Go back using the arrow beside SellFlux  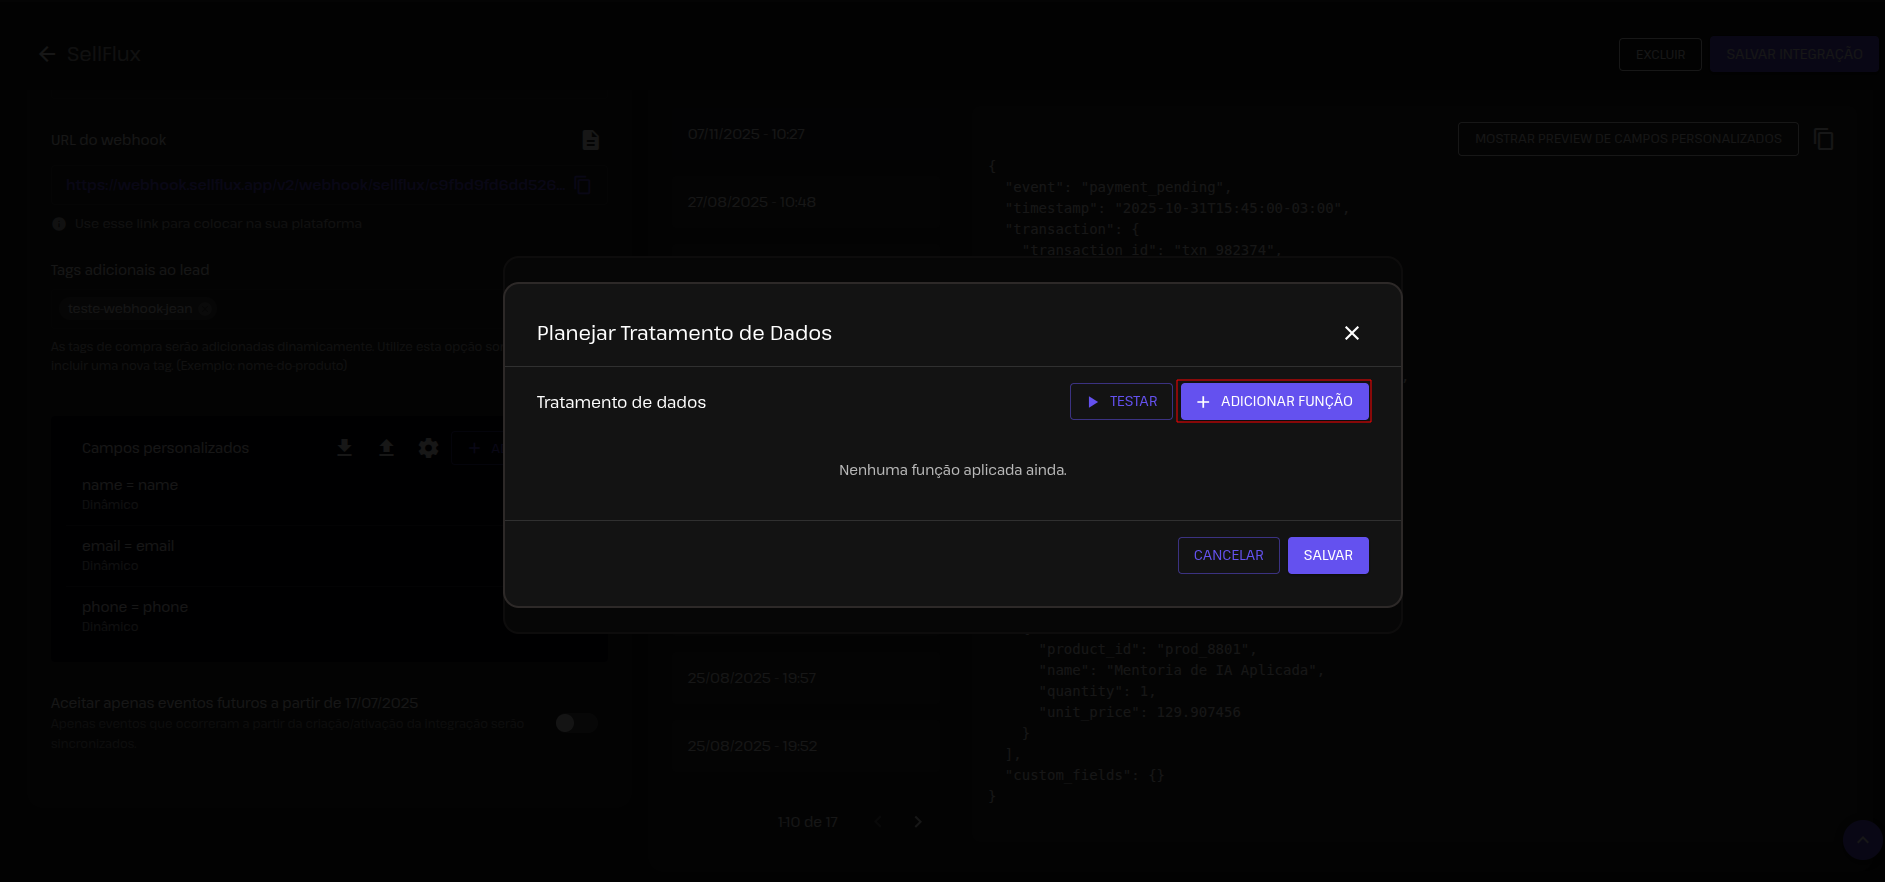(x=47, y=54)
